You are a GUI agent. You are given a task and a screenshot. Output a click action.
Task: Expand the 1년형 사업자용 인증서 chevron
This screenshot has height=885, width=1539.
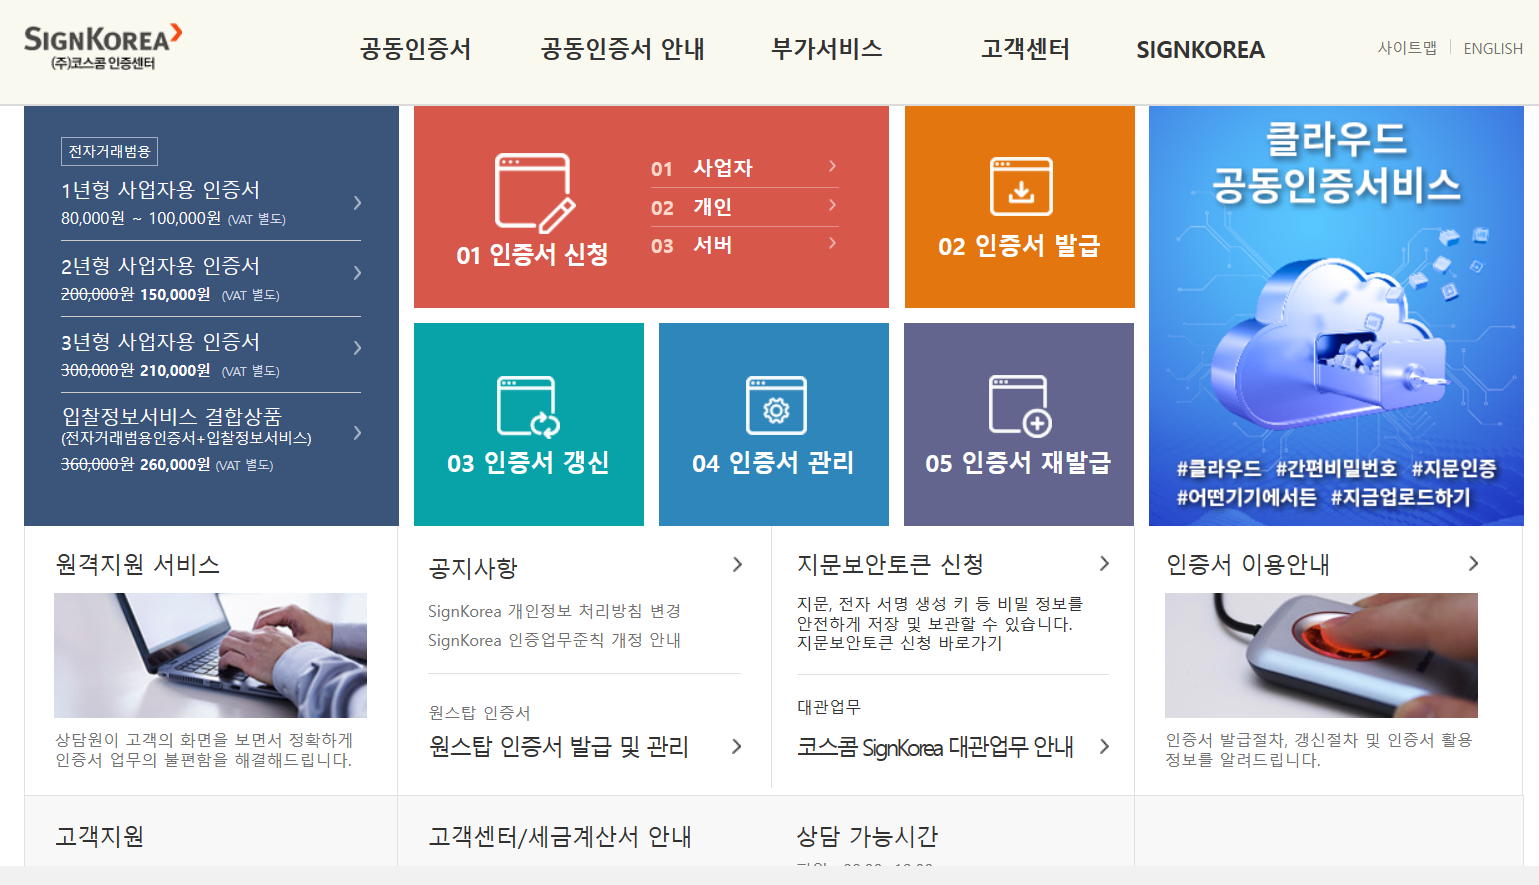[357, 202]
